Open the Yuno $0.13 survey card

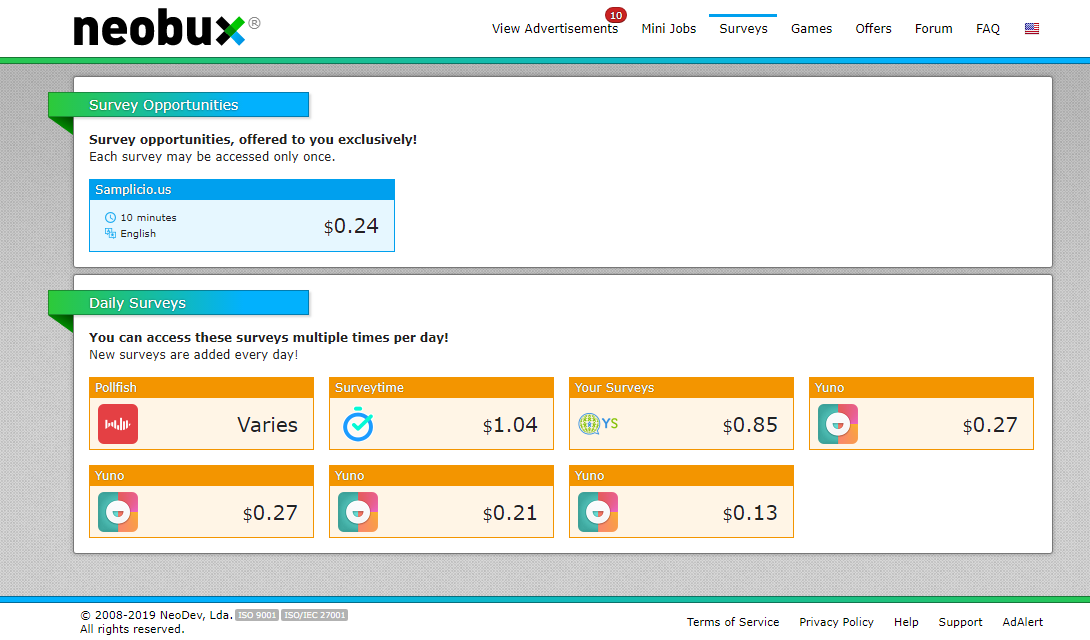[681, 501]
